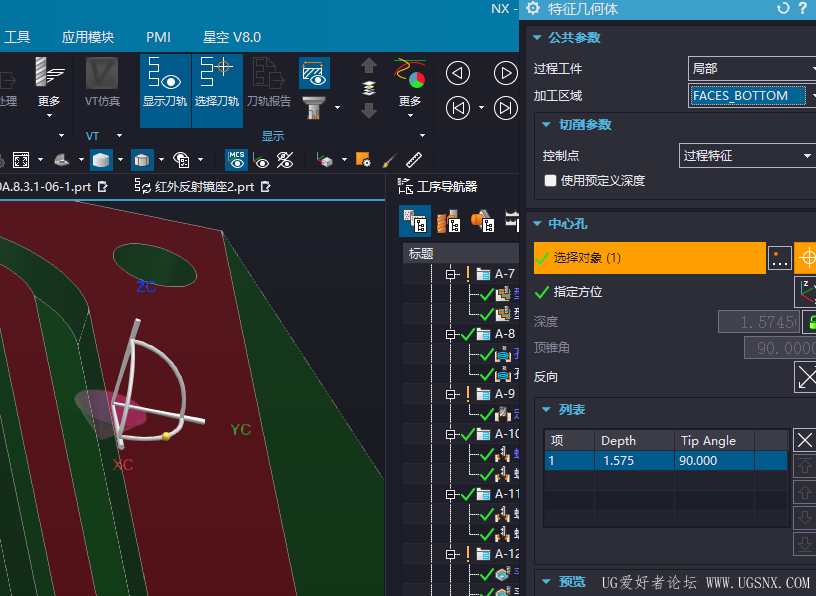This screenshot has height=596, width=816.
Task: Select the A-10 program group
Action: click(x=506, y=434)
